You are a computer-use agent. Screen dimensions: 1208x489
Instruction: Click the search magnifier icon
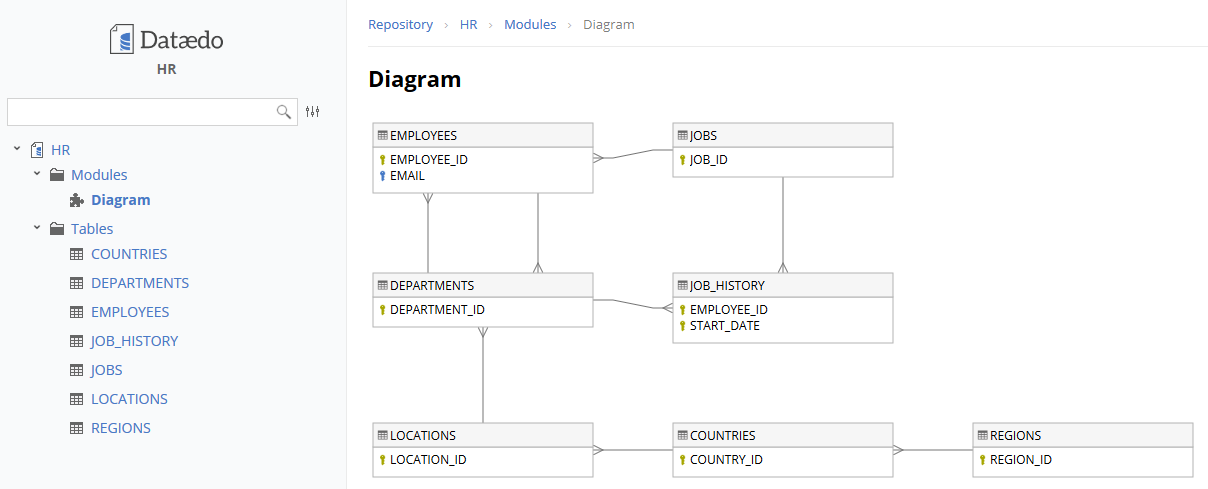(284, 112)
